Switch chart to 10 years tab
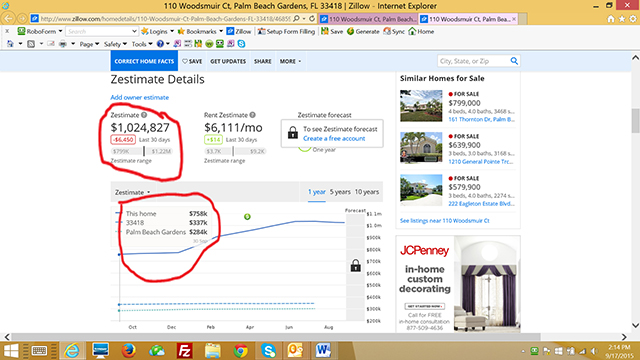This screenshot has height=360, width=640. pos(367,192)
